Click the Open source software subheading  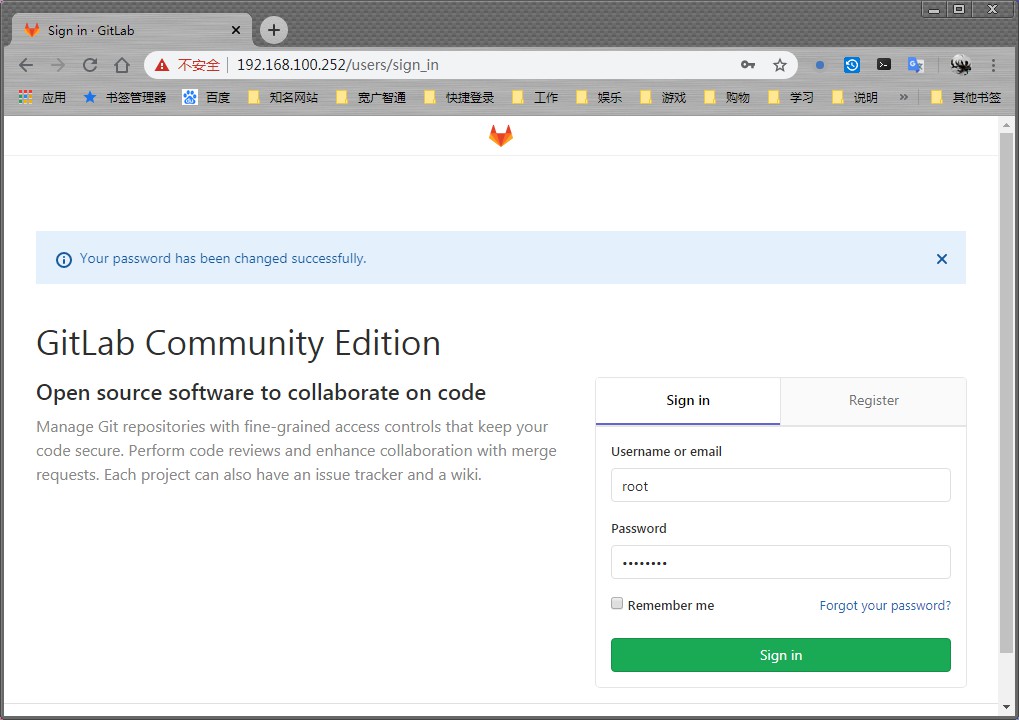click(x=261, y=392)
